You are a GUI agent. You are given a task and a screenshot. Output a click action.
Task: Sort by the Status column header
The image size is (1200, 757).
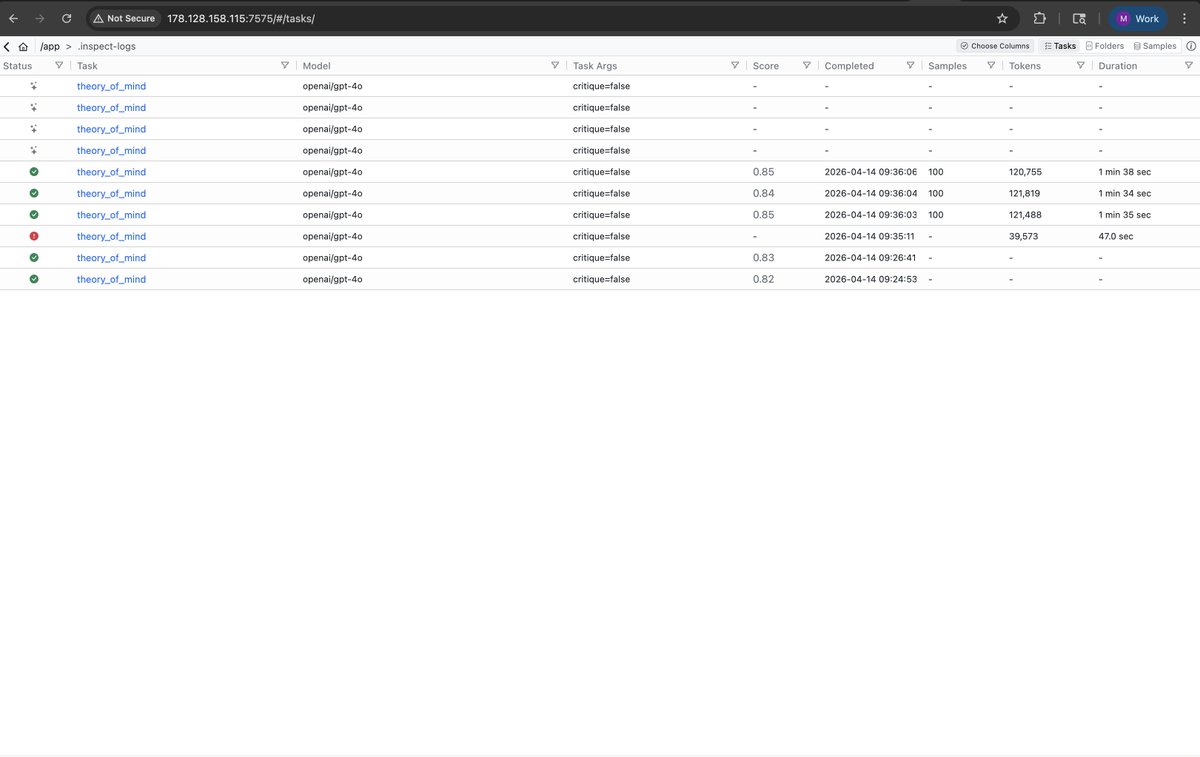18,66
